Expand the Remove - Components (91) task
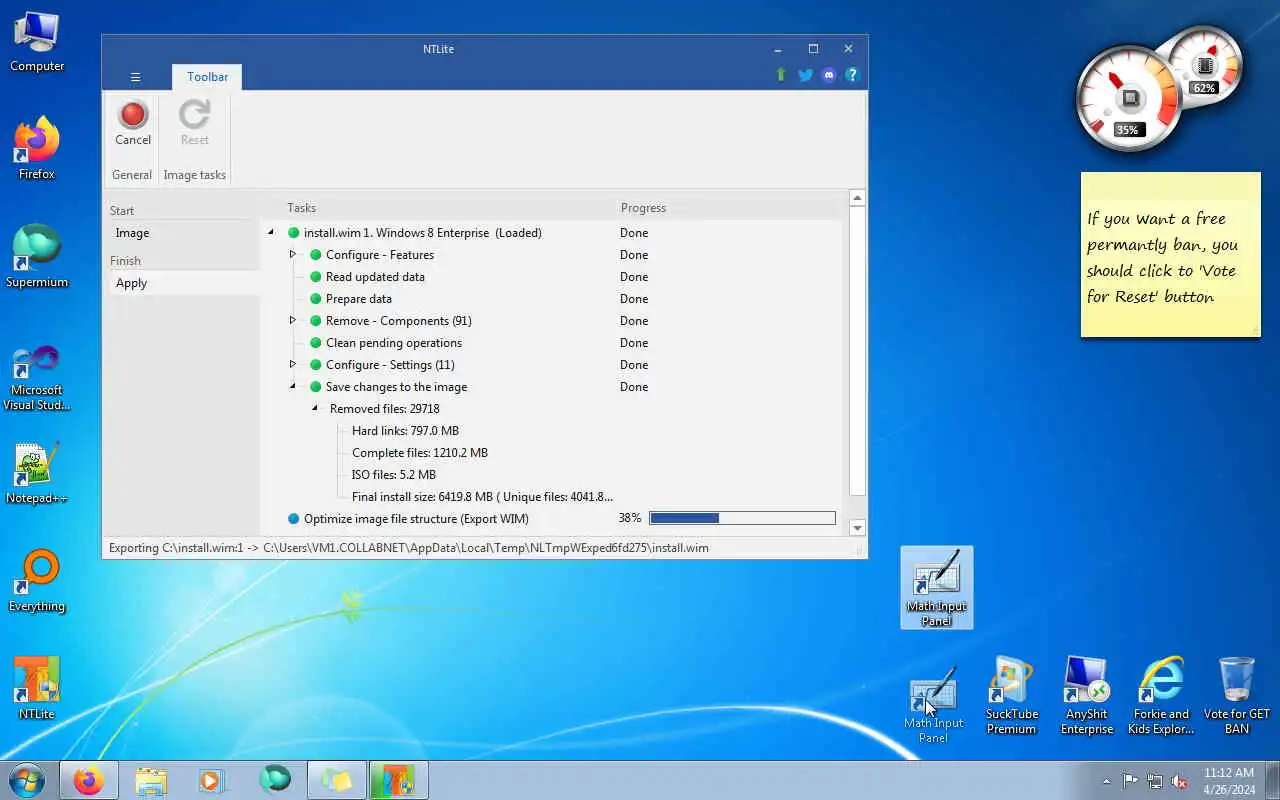Screen dimensions: 1280x800 (x=293, y=321)
